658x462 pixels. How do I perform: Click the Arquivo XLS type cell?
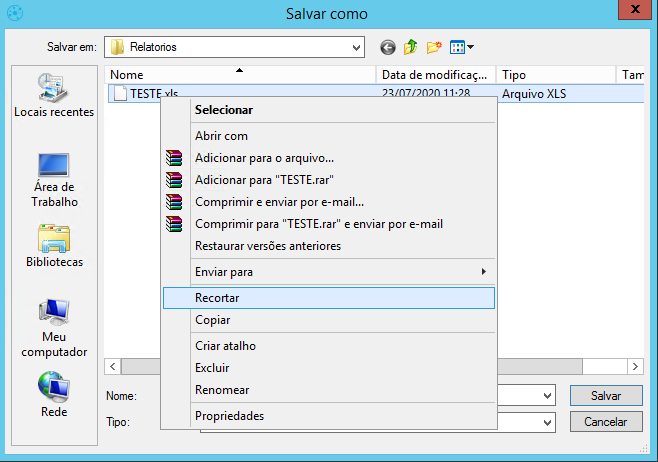pyautogui.click(x=534, y=94)
